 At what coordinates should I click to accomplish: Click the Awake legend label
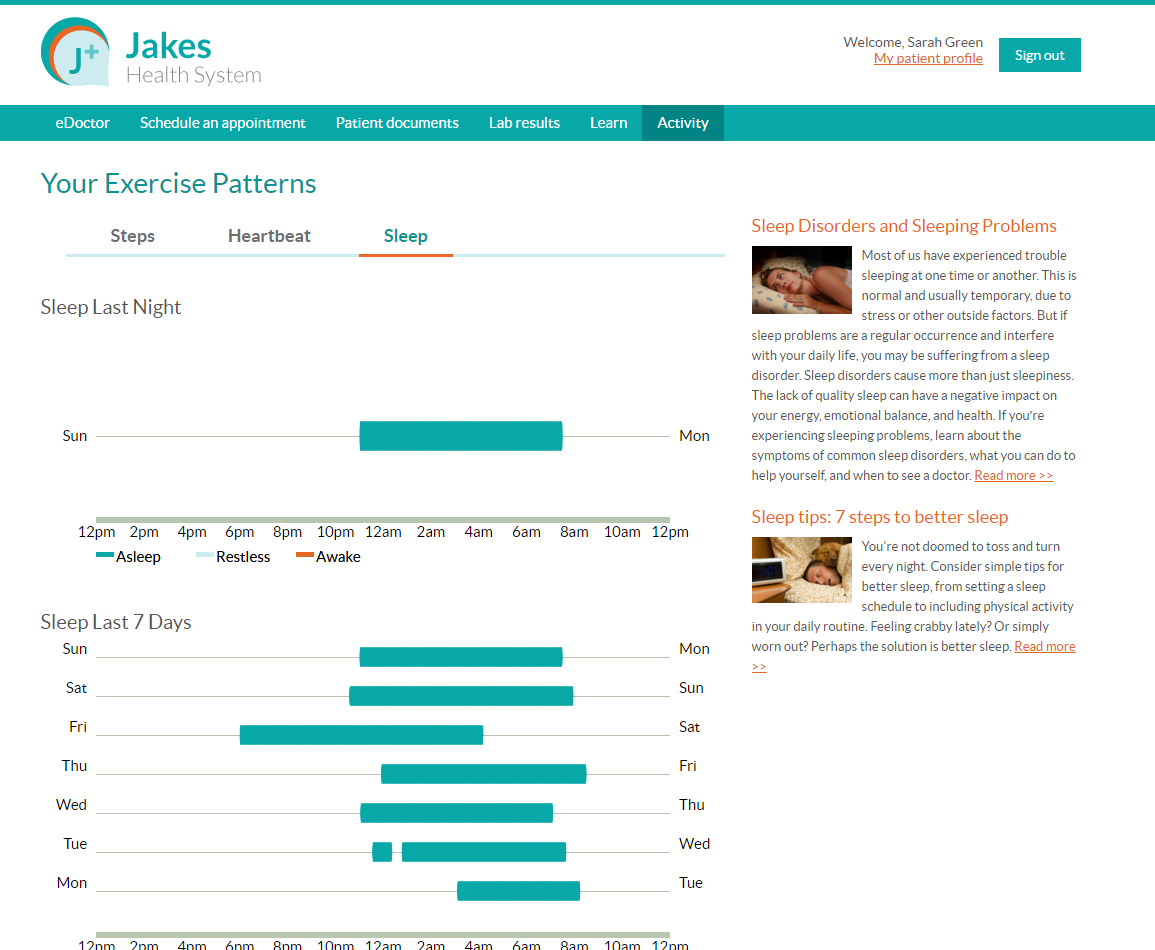338,557
